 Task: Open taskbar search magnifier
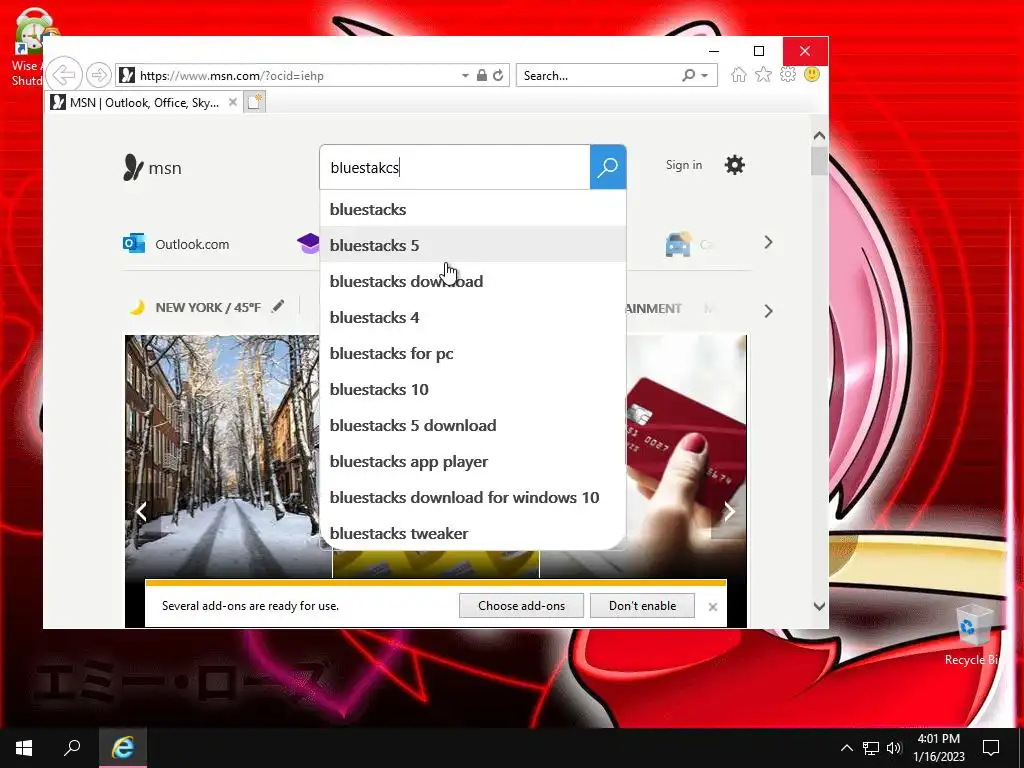point(72,748)
